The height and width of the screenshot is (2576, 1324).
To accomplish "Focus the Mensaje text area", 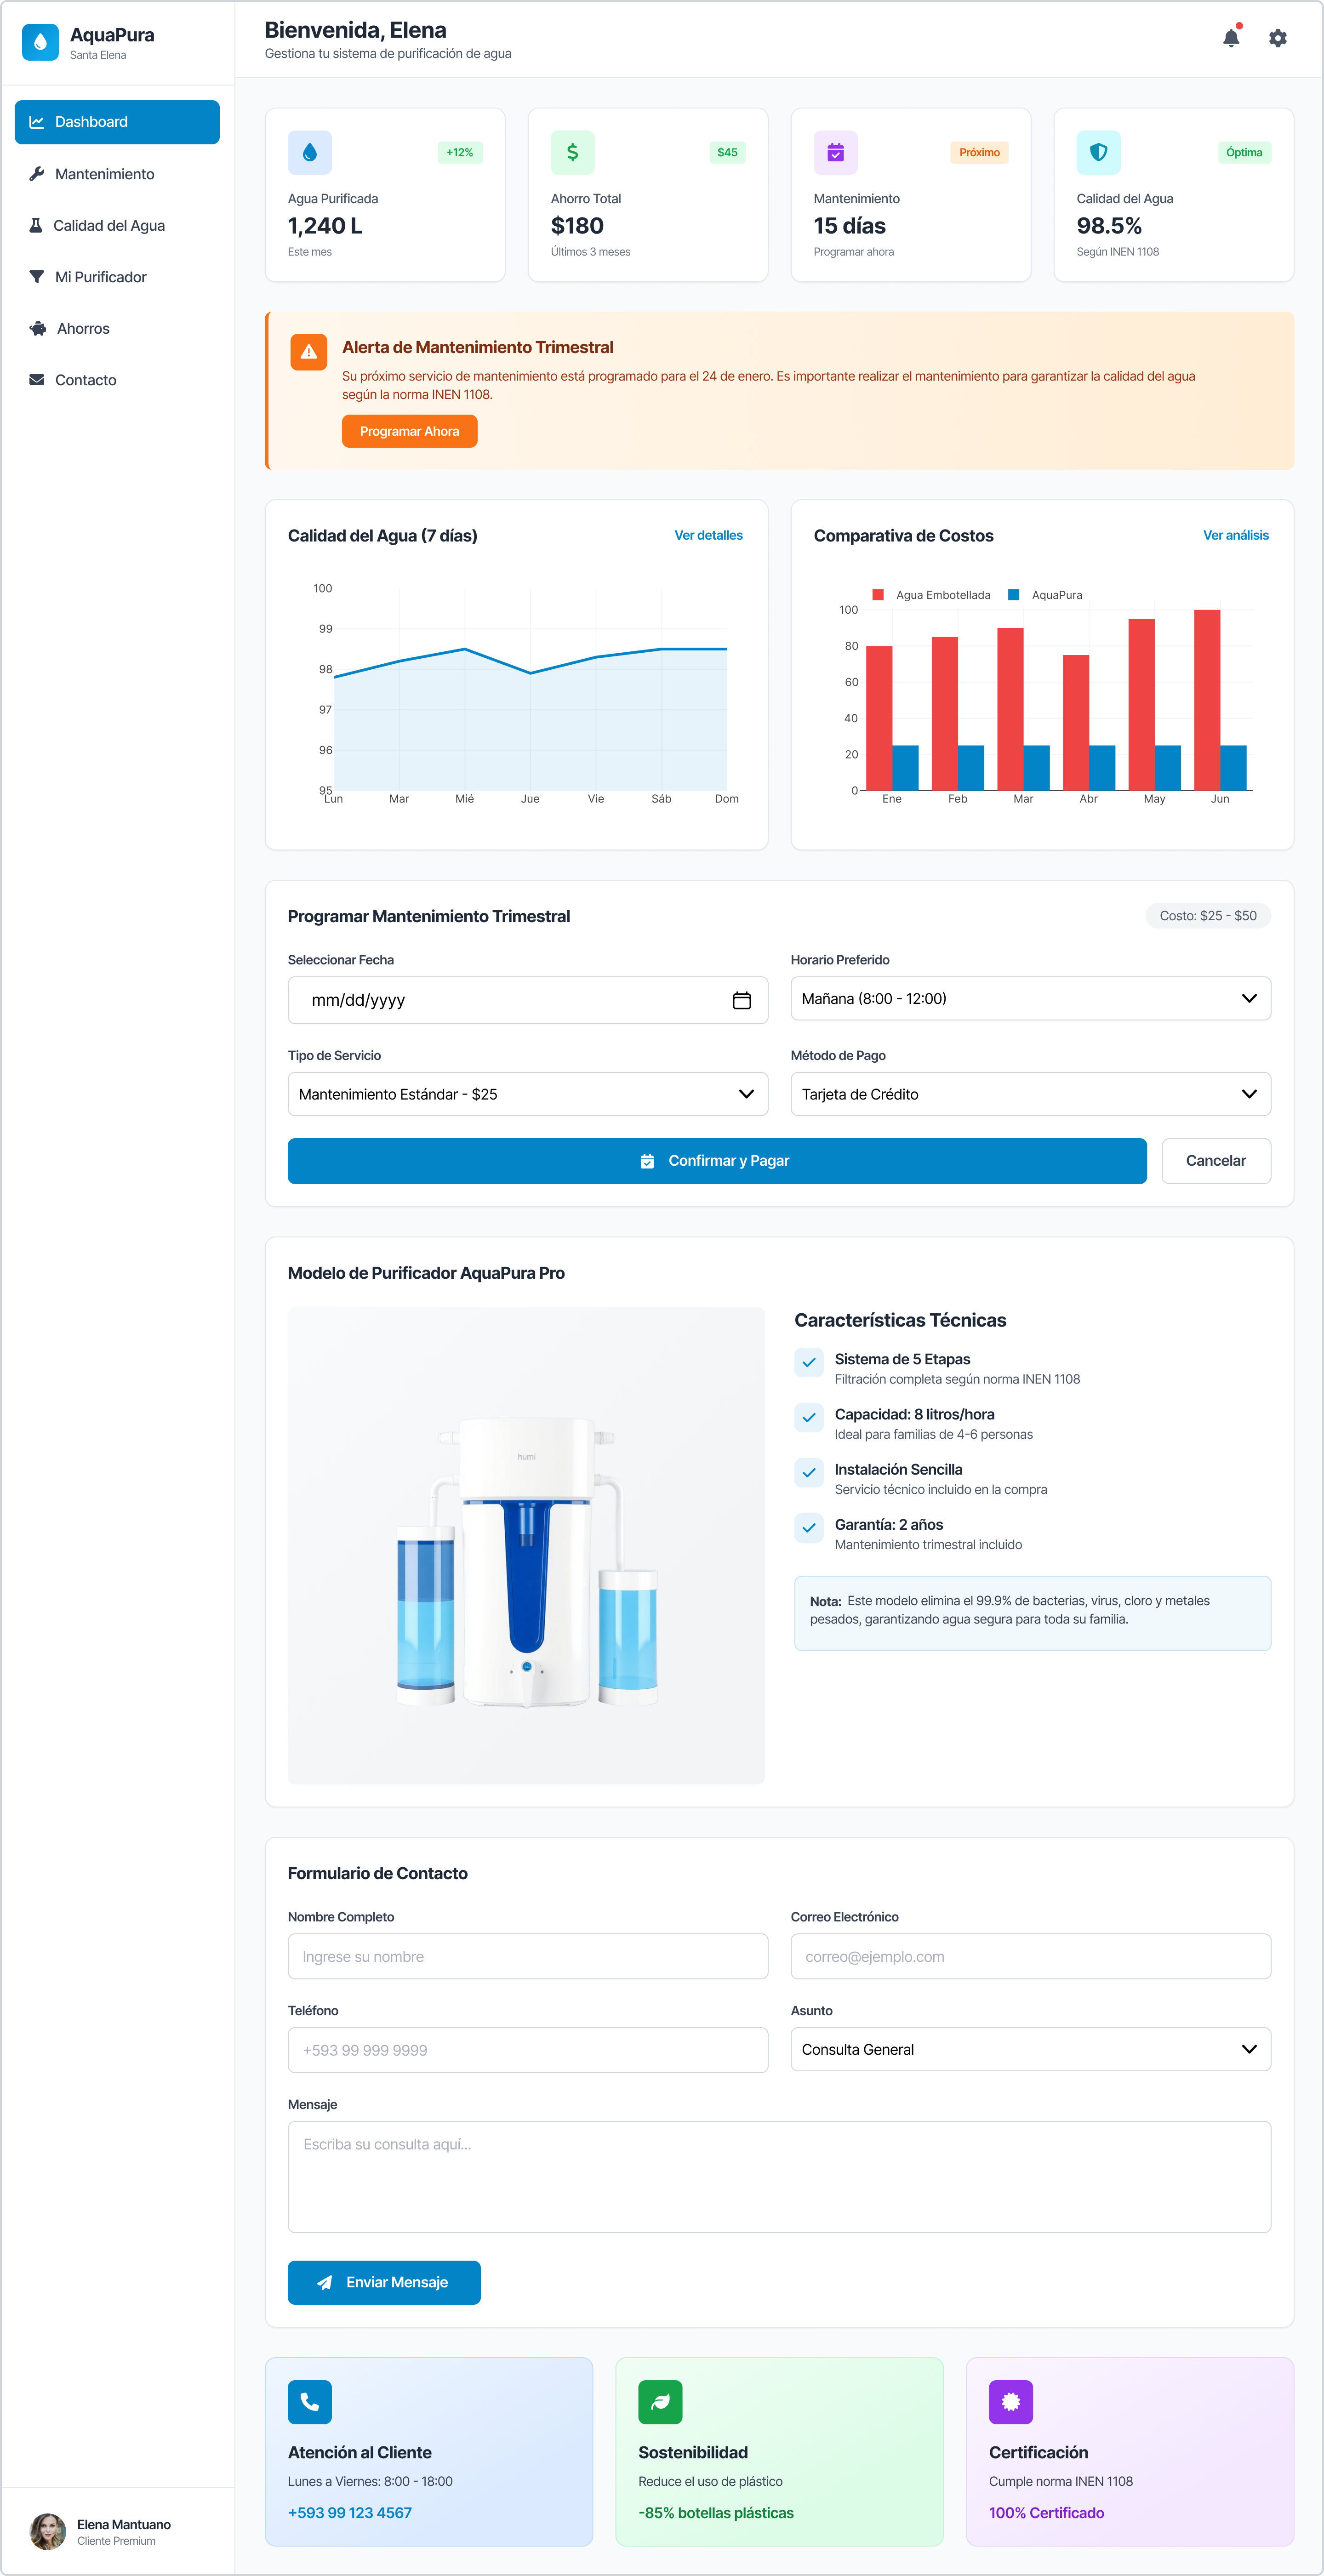I will (x=779, y=2176).
